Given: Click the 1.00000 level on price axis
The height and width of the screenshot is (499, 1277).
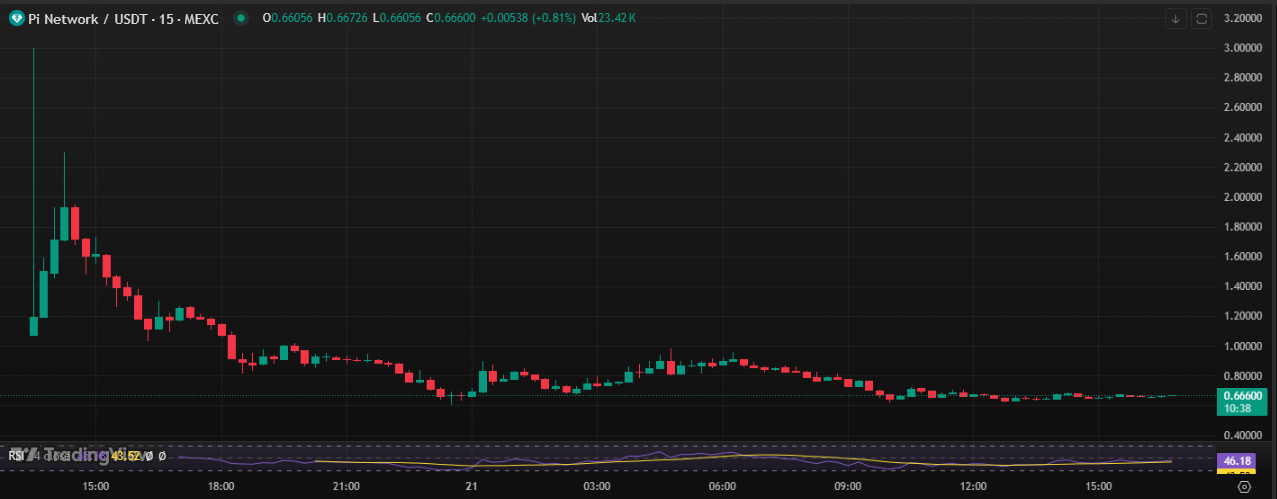Looking at the screenshot, I should pos(1243,346).
